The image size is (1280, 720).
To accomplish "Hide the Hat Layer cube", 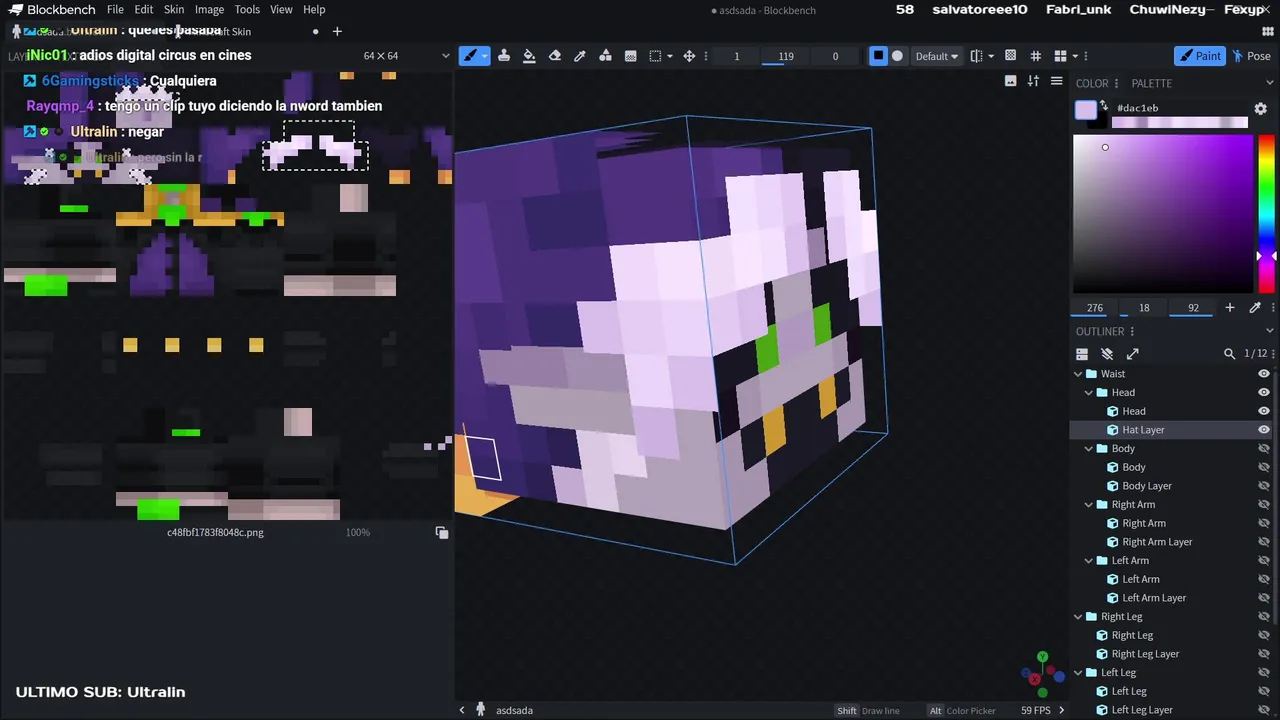I will [1264, 430].
